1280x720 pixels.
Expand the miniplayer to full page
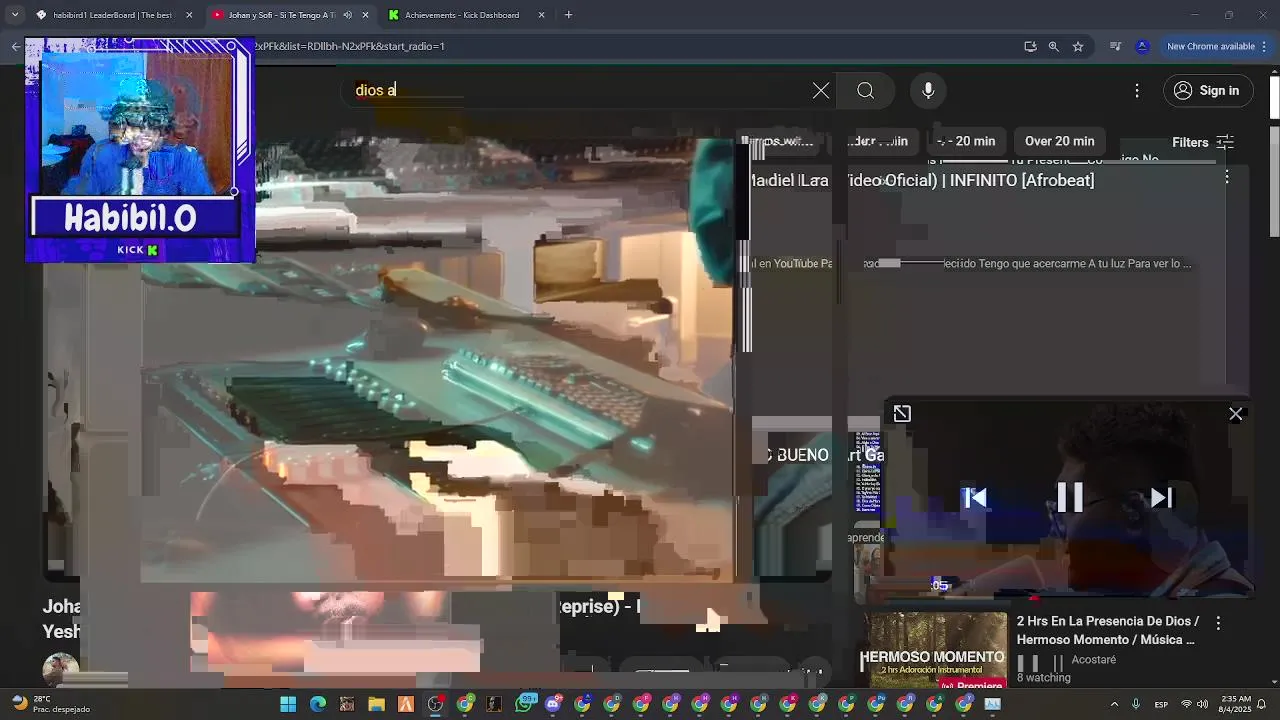(902, 414)
